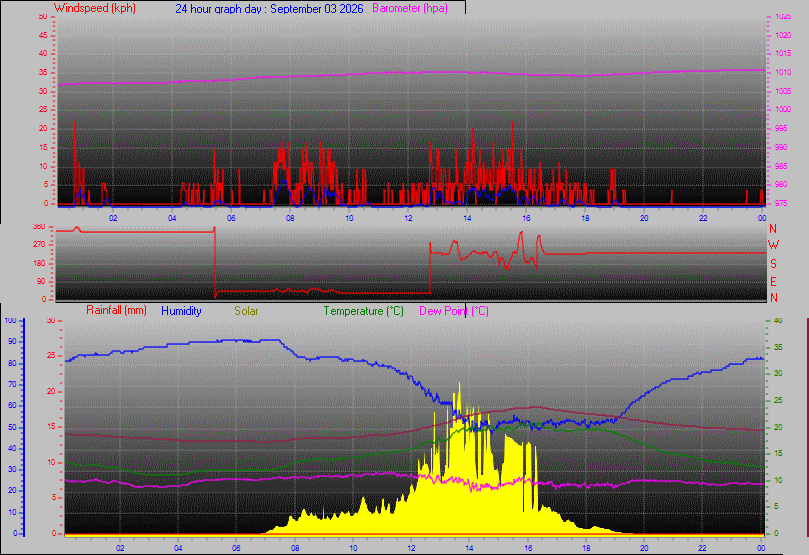
Task: Click the Rainfall (mm) legend label
Action: coord(116,311)
